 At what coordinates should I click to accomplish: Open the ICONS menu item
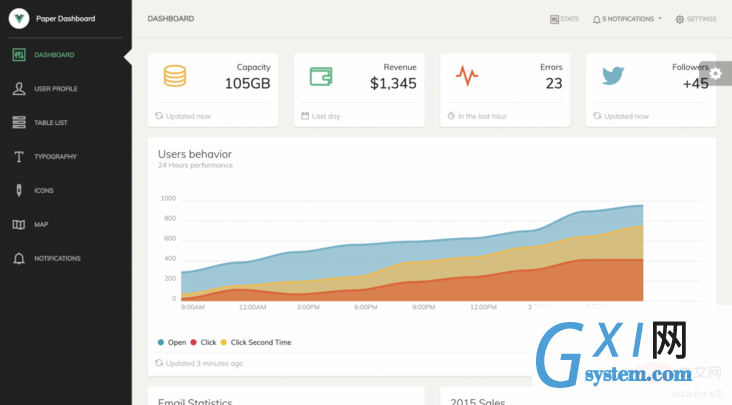pyautogui.click(x=43, y=190)
